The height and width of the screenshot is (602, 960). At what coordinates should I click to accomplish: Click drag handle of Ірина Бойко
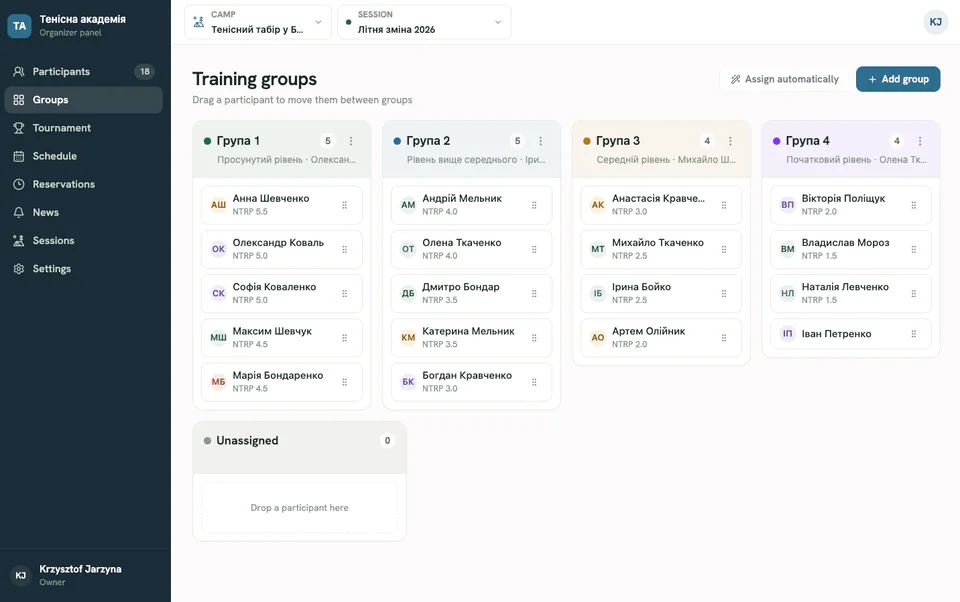point(724,293)
